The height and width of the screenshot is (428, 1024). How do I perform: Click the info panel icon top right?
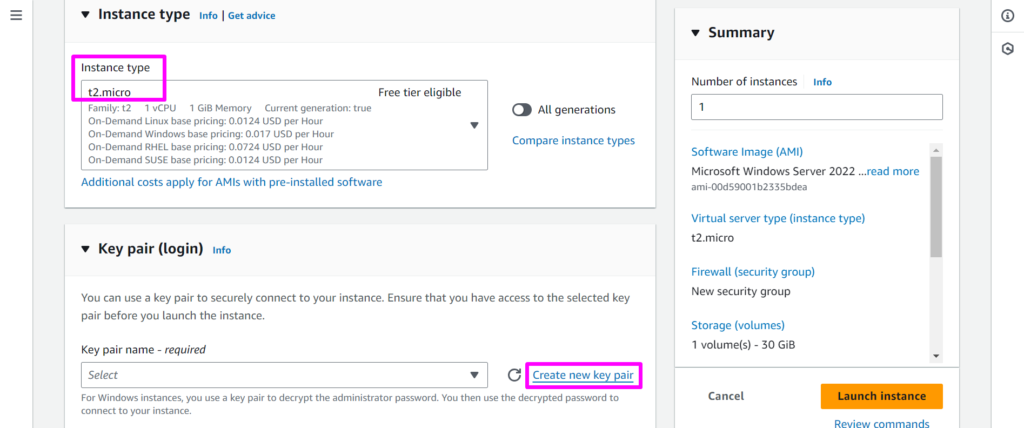[x=1007, y=16]
